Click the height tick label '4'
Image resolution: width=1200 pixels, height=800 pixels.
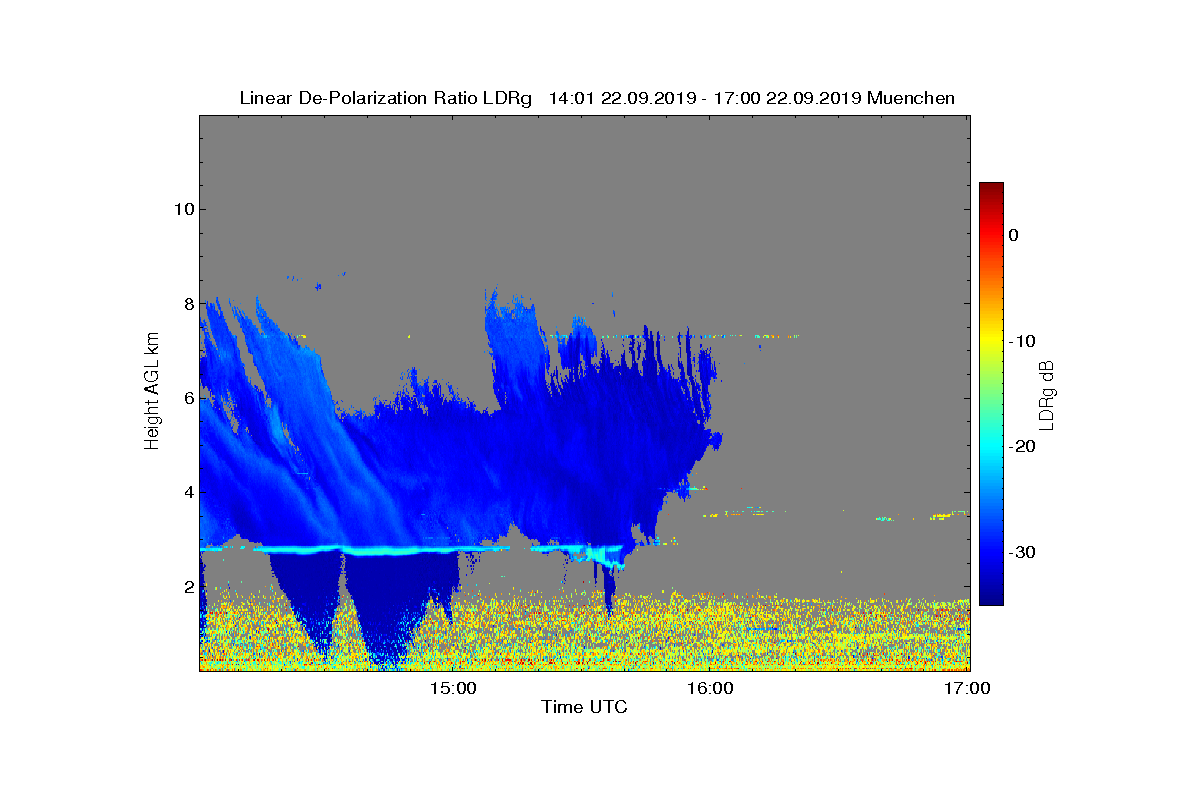[x=187, y=492]
